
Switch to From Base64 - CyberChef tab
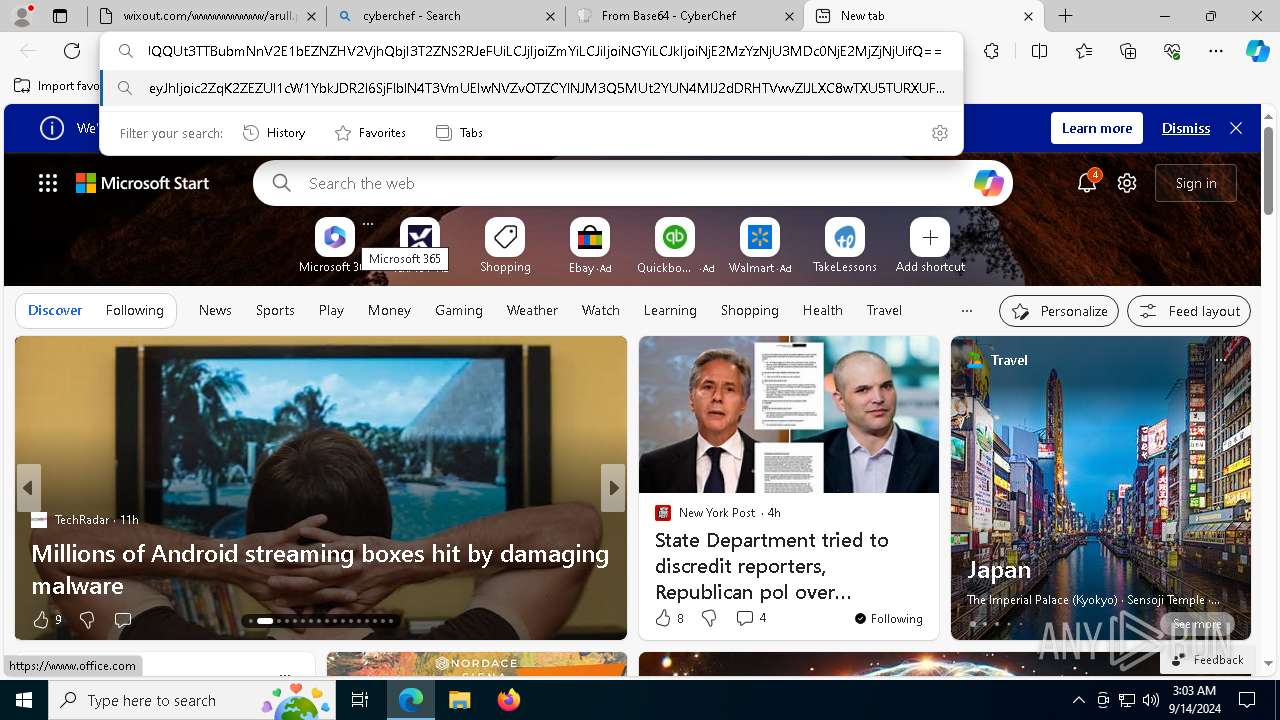point(685,16)
